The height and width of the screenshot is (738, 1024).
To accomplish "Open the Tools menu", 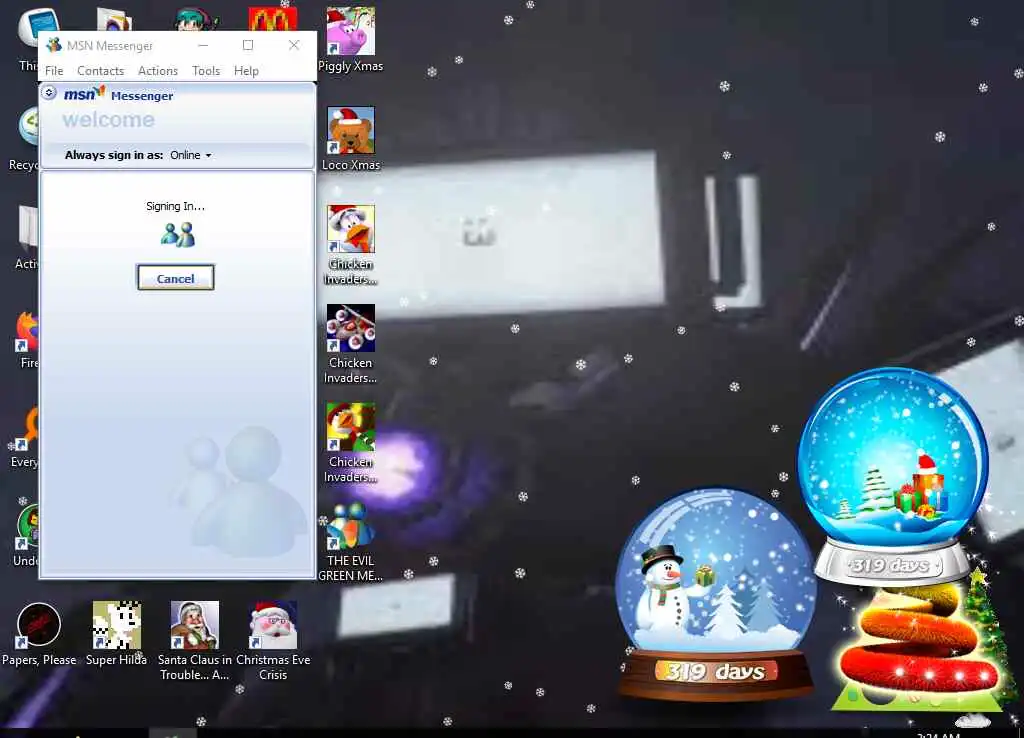I will tap(206, 71).
